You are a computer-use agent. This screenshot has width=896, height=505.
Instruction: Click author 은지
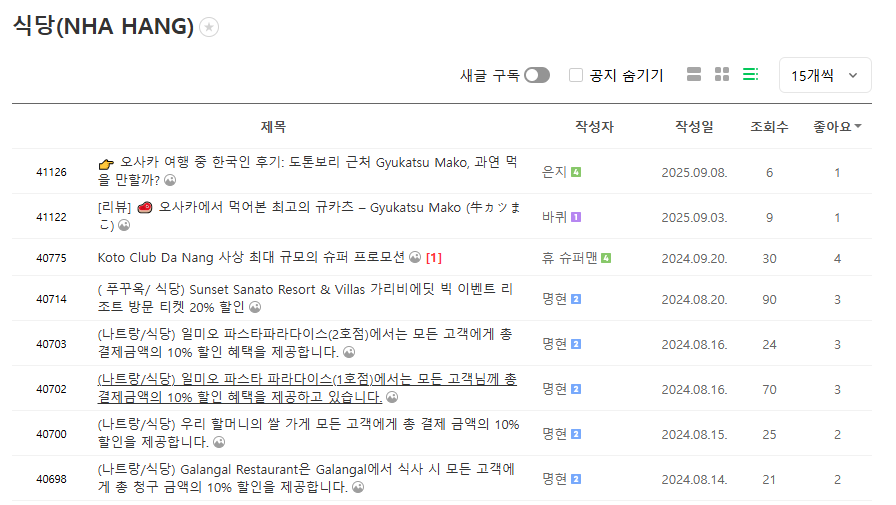point(554,172)
